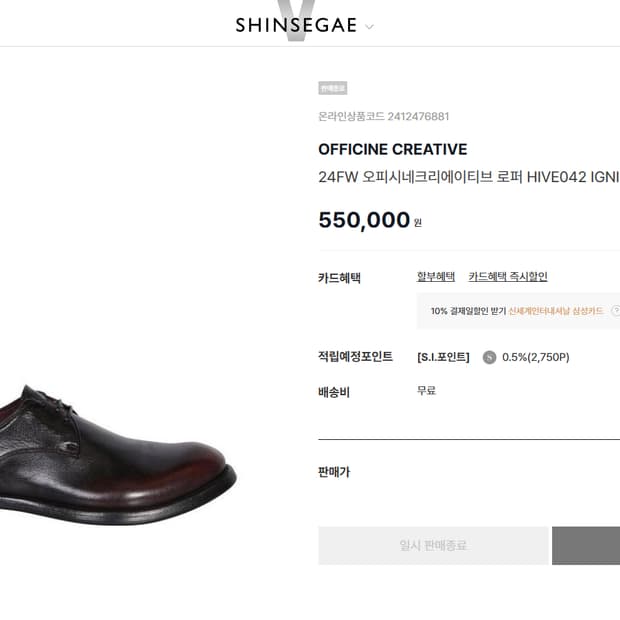The image size is (620, 620).
Task: Click the 10% 결제일할인 받기 banner
Action: click(468, 311)
